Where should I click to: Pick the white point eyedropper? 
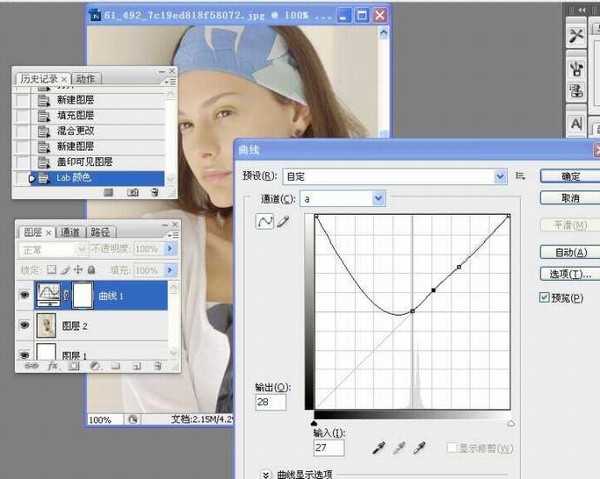(422, 447)
